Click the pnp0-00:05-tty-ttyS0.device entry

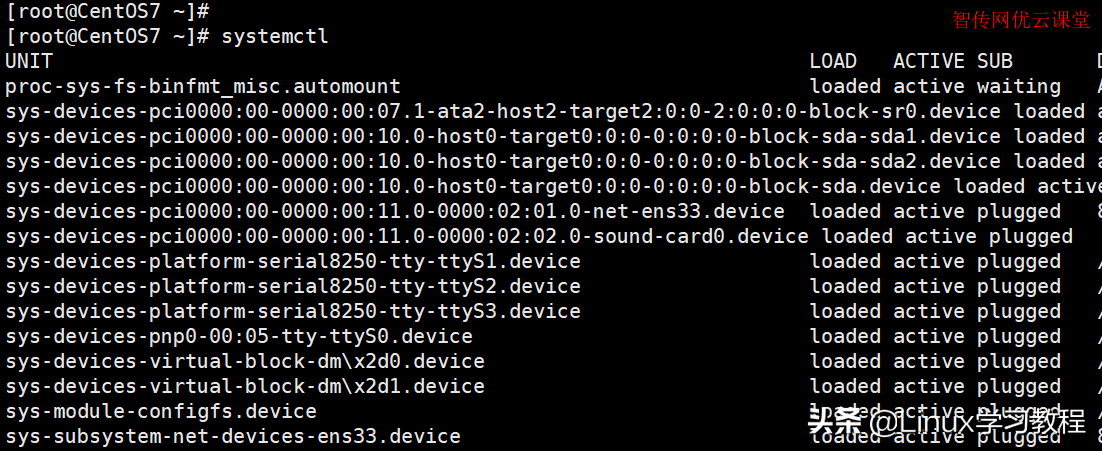239,337
